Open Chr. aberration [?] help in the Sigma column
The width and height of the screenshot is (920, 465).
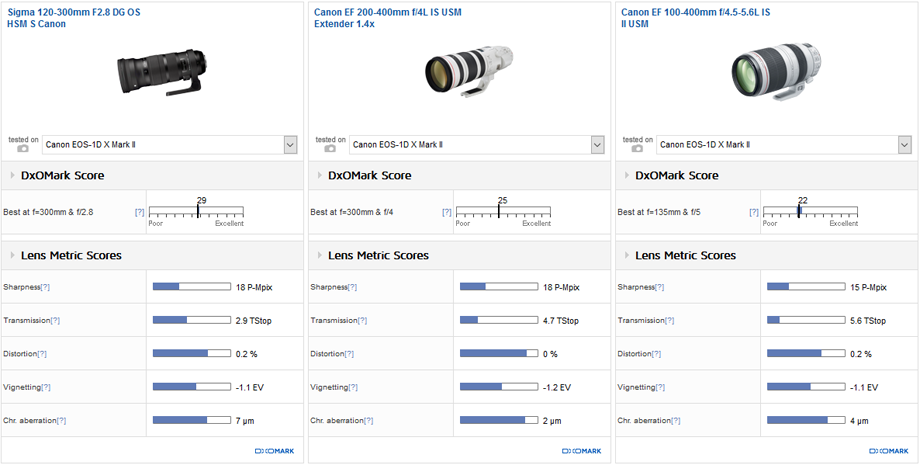coord(61,421)
